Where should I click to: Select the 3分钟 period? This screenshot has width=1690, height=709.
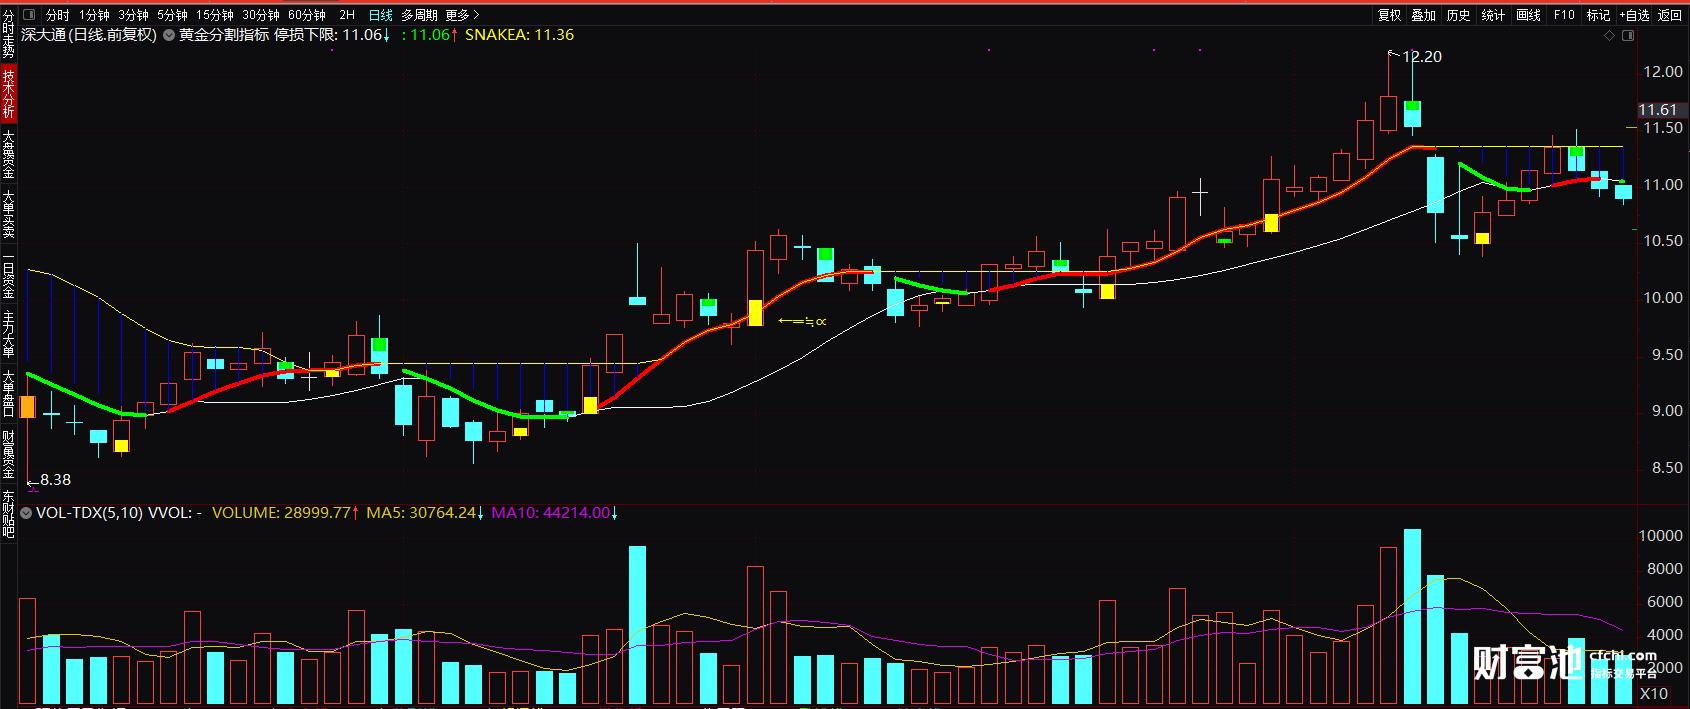pos(133,15)
